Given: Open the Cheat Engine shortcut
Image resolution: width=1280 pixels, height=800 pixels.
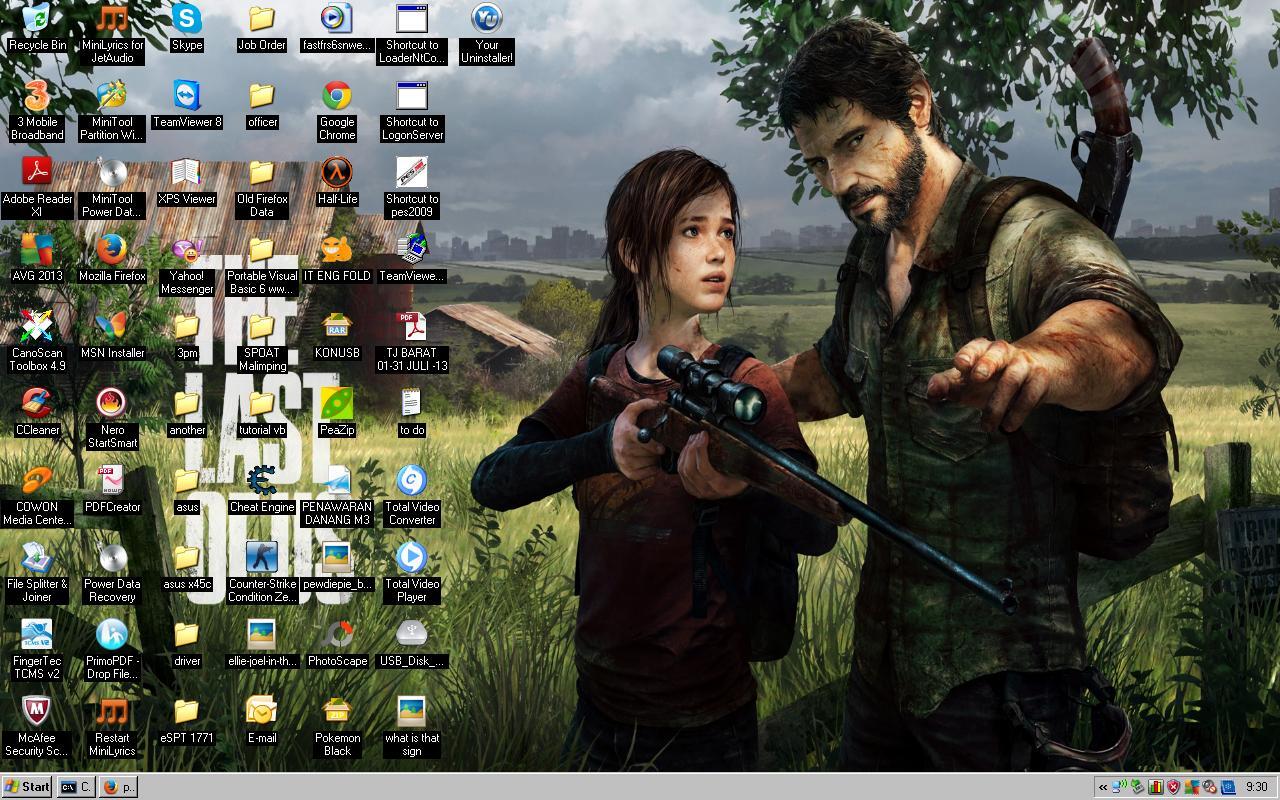Looking at the screenshot, I should (x=262, y=480).
